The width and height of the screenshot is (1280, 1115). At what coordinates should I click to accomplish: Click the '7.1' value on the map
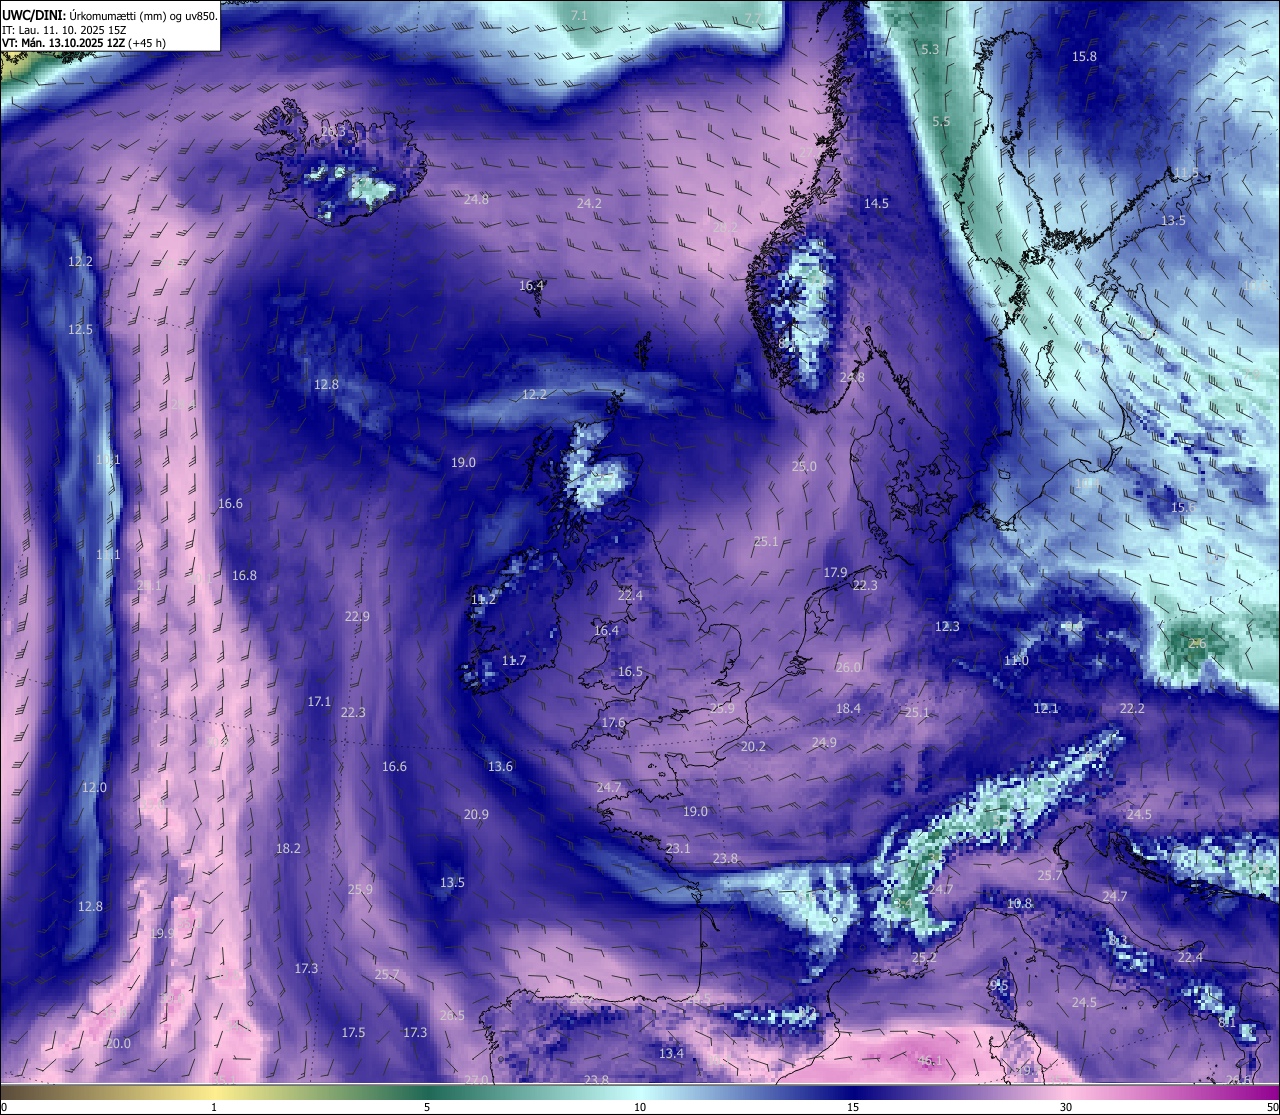pos(579,15)
